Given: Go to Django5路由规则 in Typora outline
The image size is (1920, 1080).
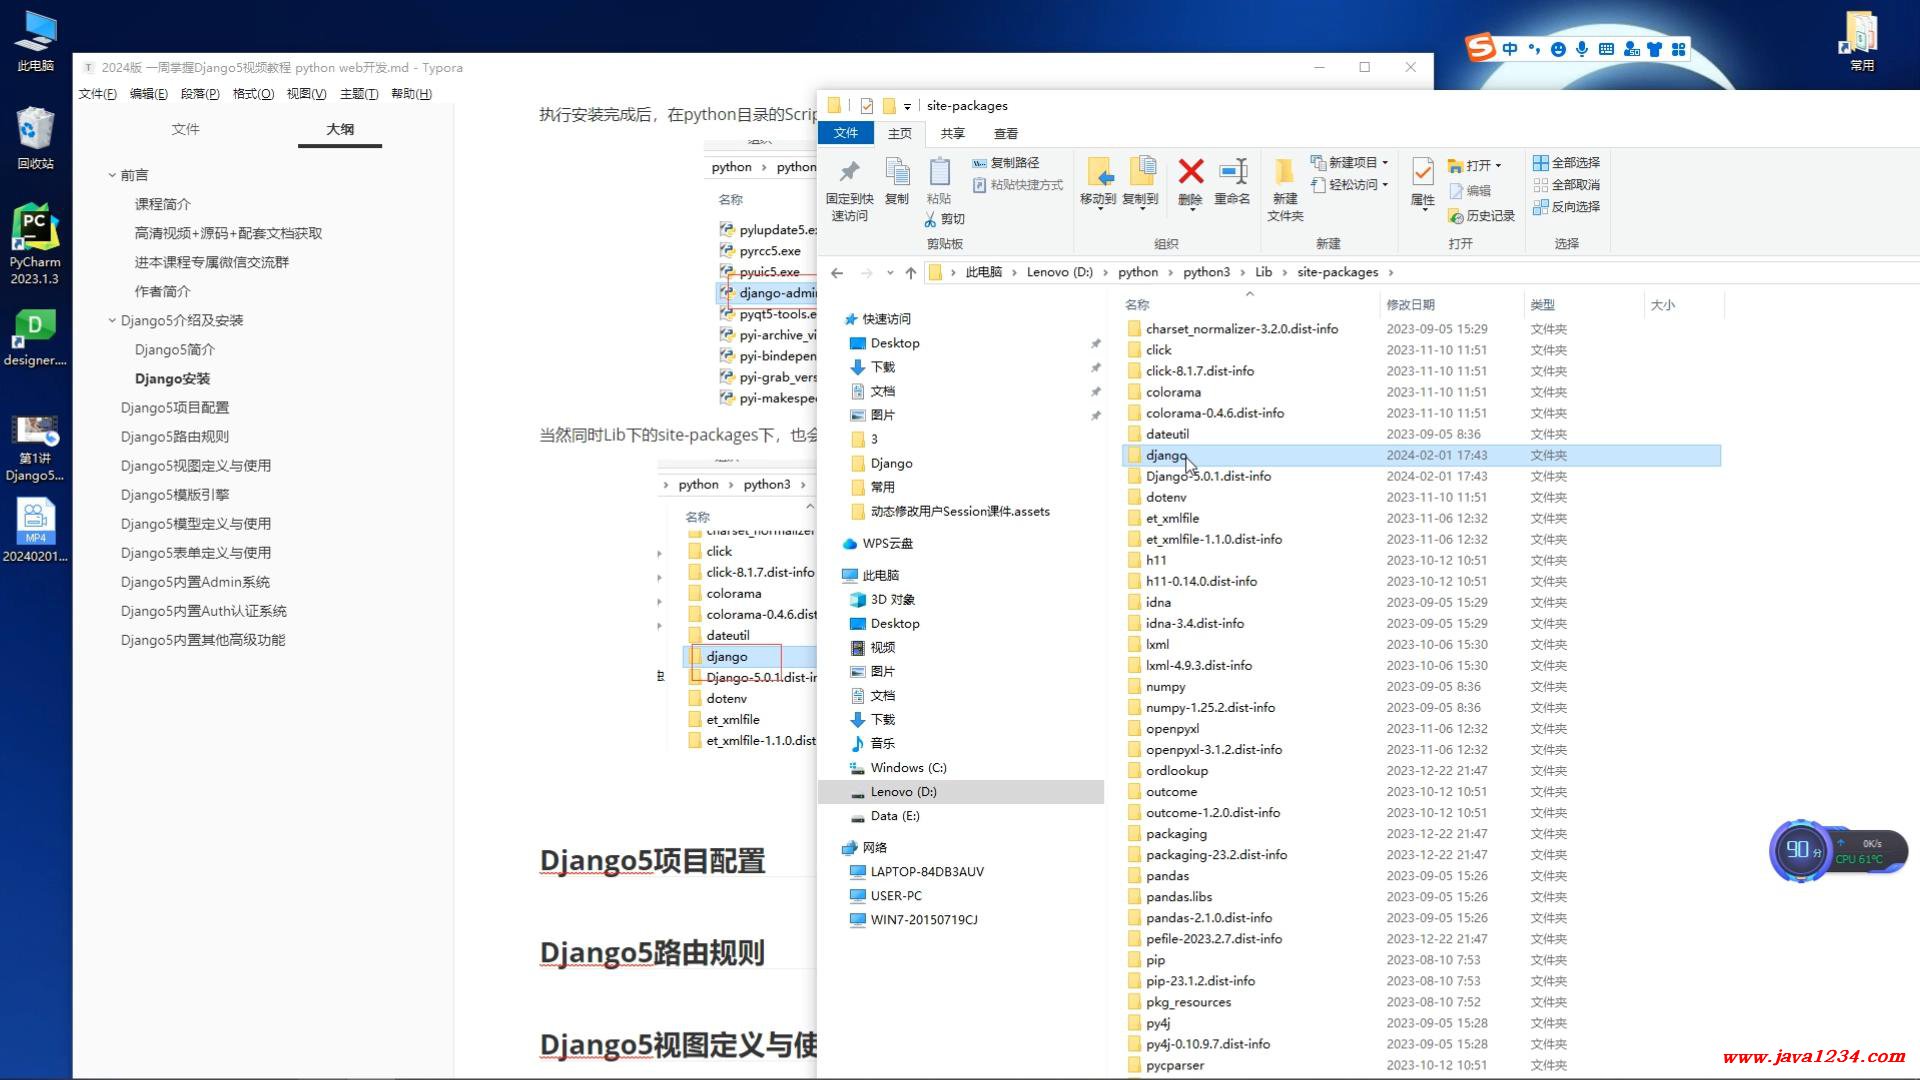Looking at the screenshot, I should (x=175, y=437).
